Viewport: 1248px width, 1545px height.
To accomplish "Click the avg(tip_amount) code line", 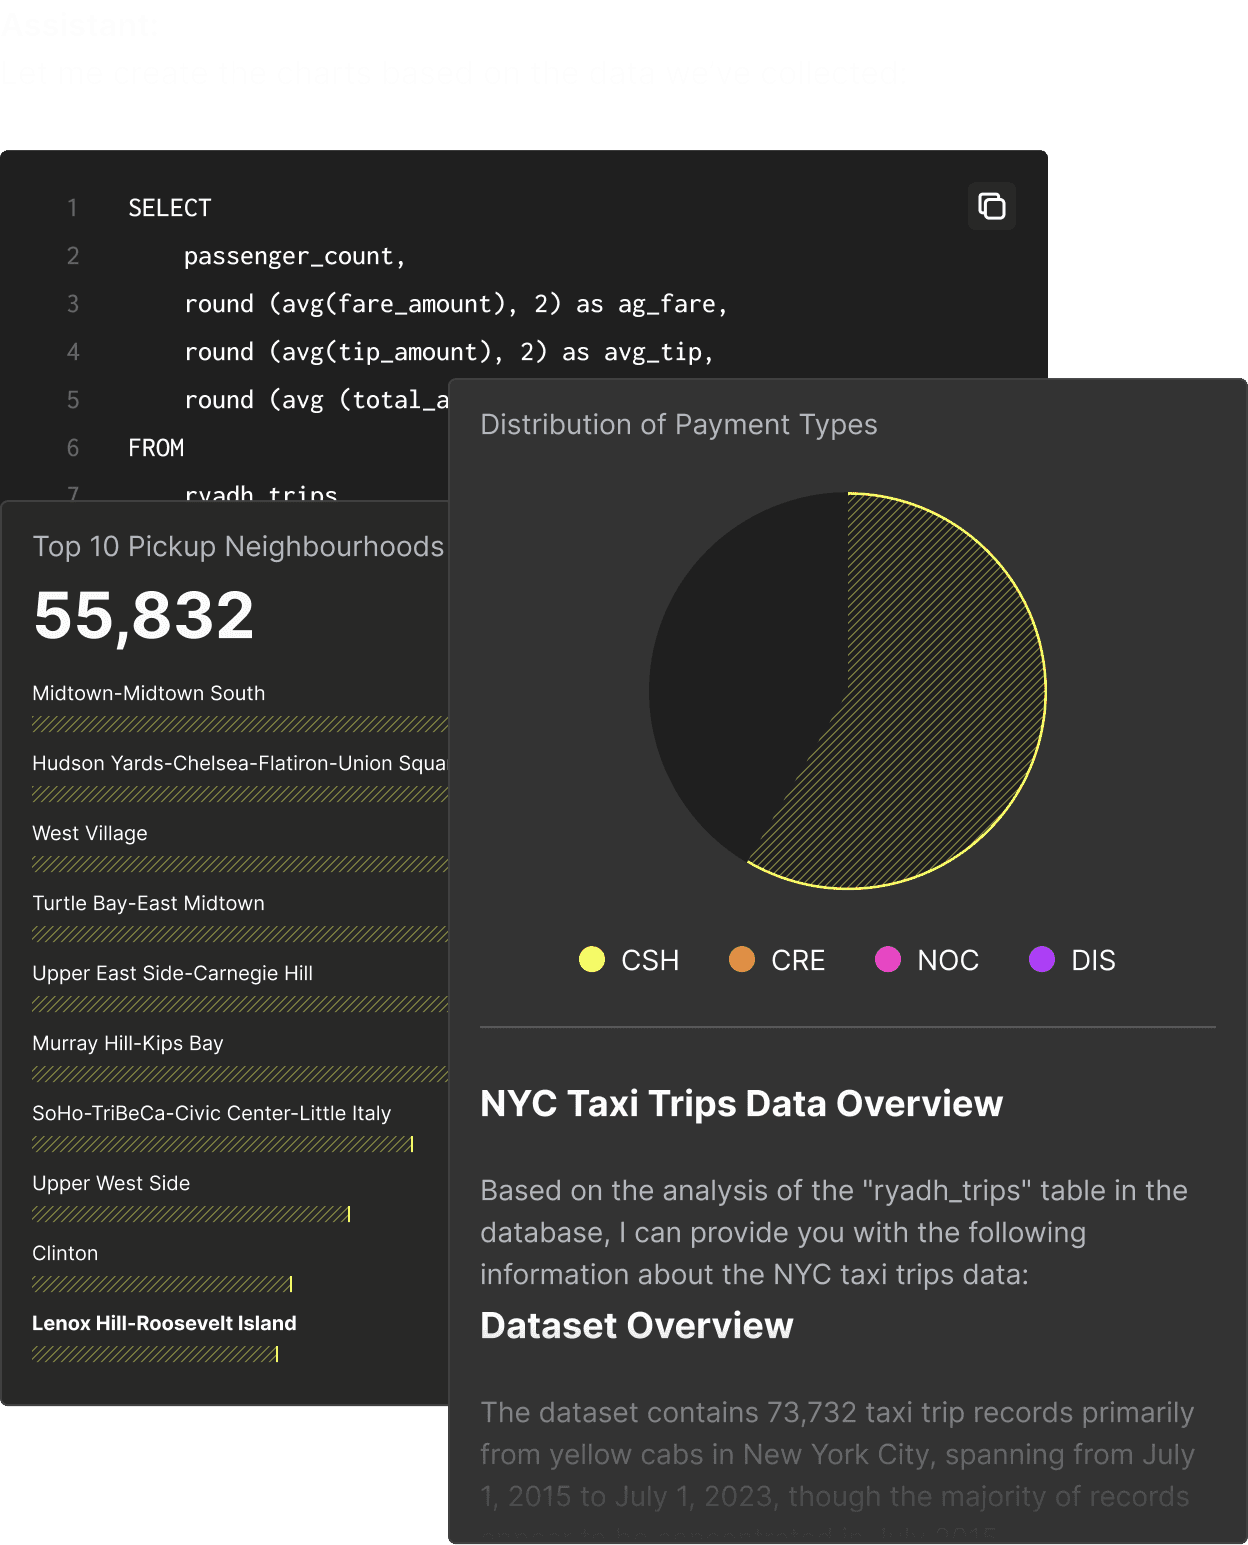I will click(448, 352).
